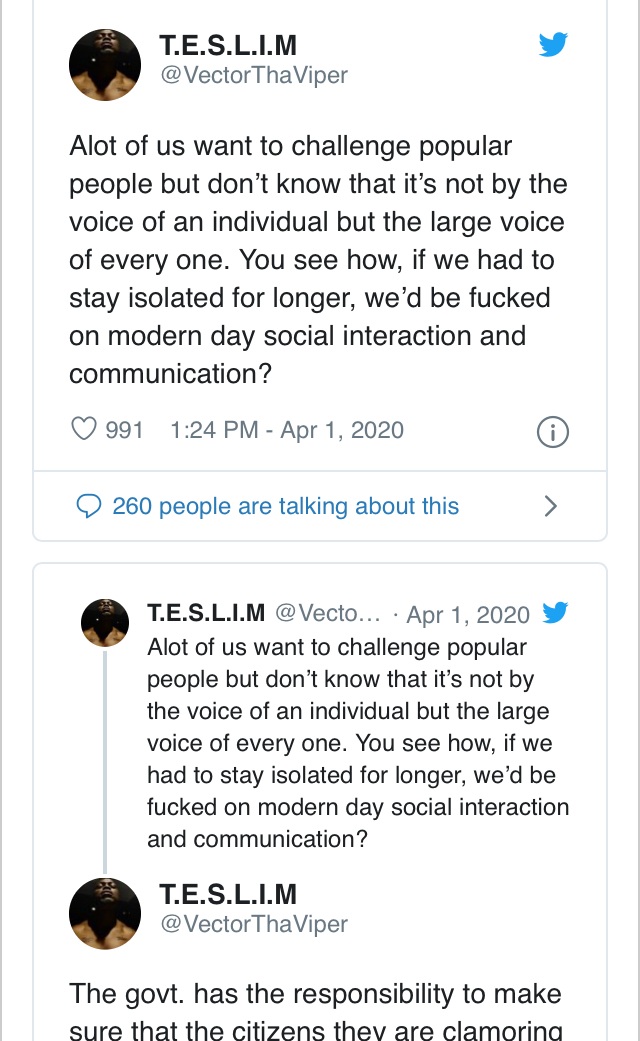Open the tweet info circle icon
This screenshot has width=640, height=1041.
(x=553, y=432)
